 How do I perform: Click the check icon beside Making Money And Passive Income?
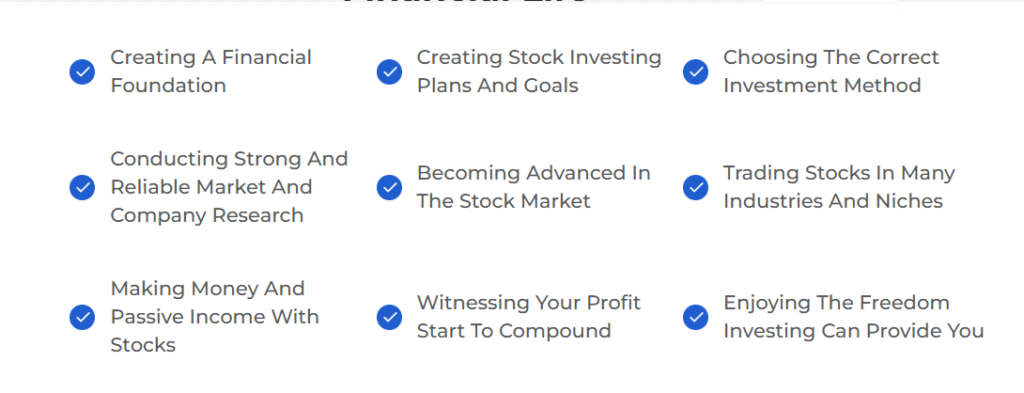(x=82, y=317)
